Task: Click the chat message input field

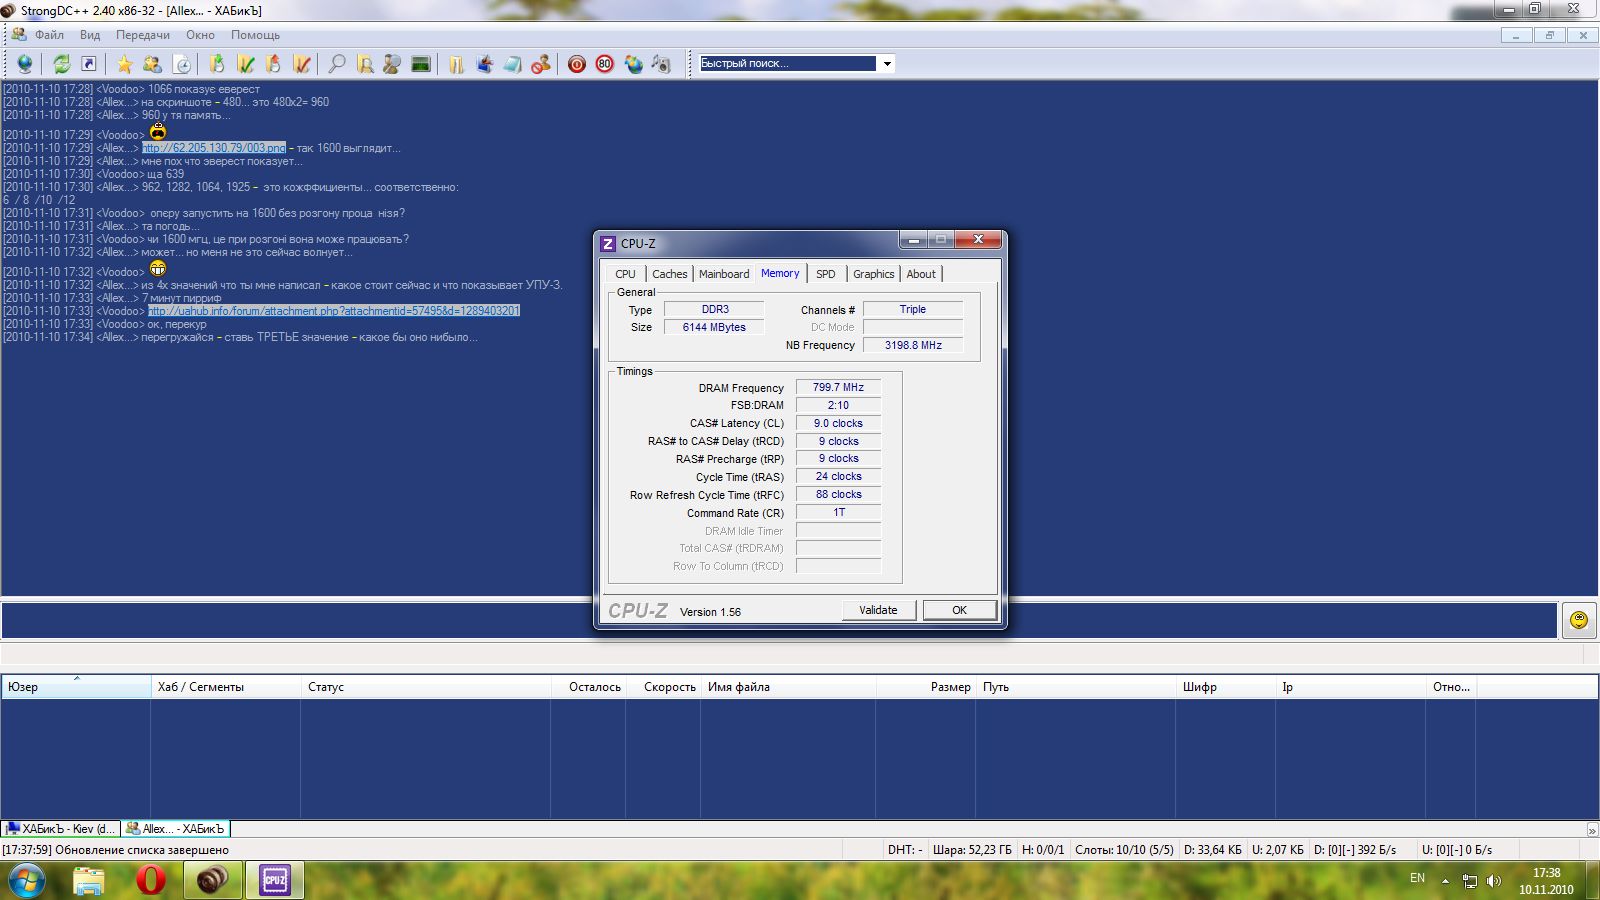Action: [779, 620]
